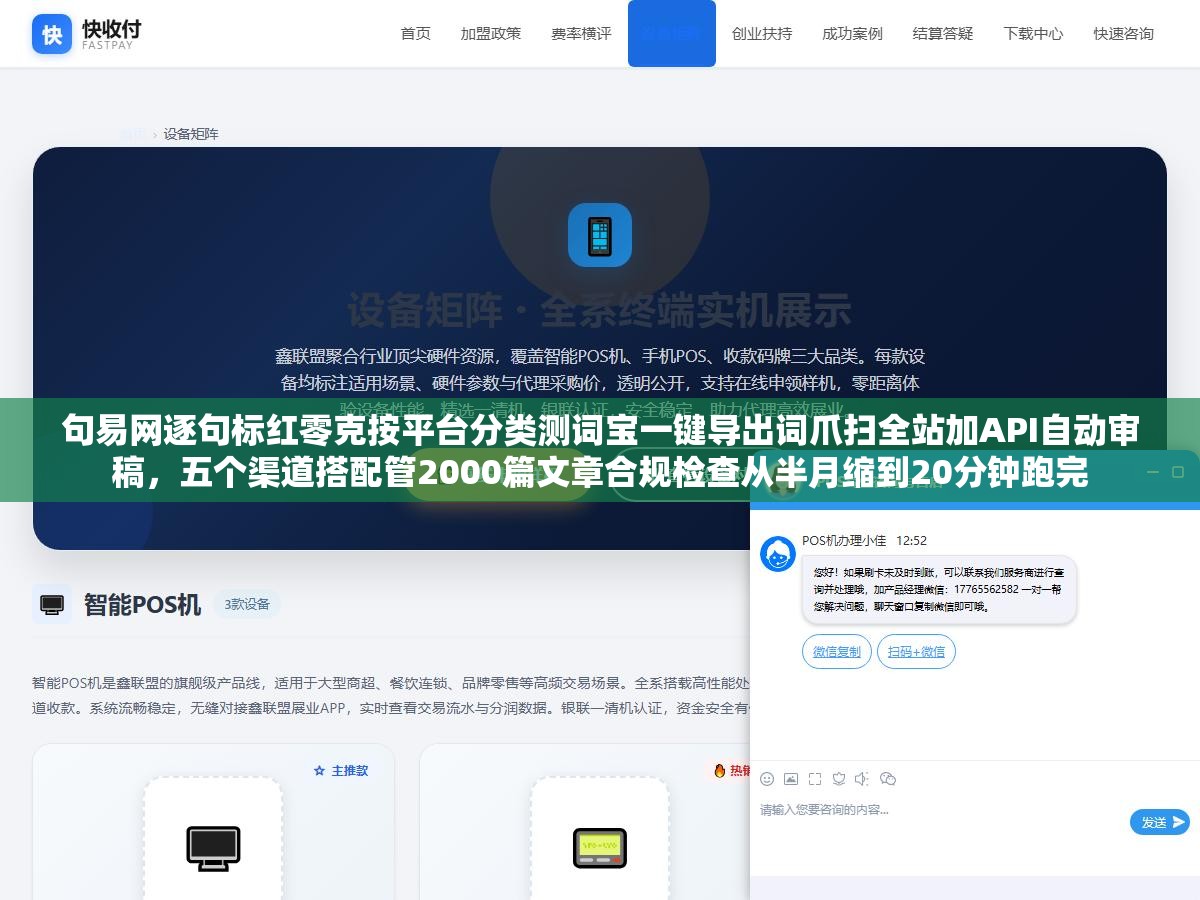
Task: Open the 下载中心 nav menu item
Action: (1033, 33)
